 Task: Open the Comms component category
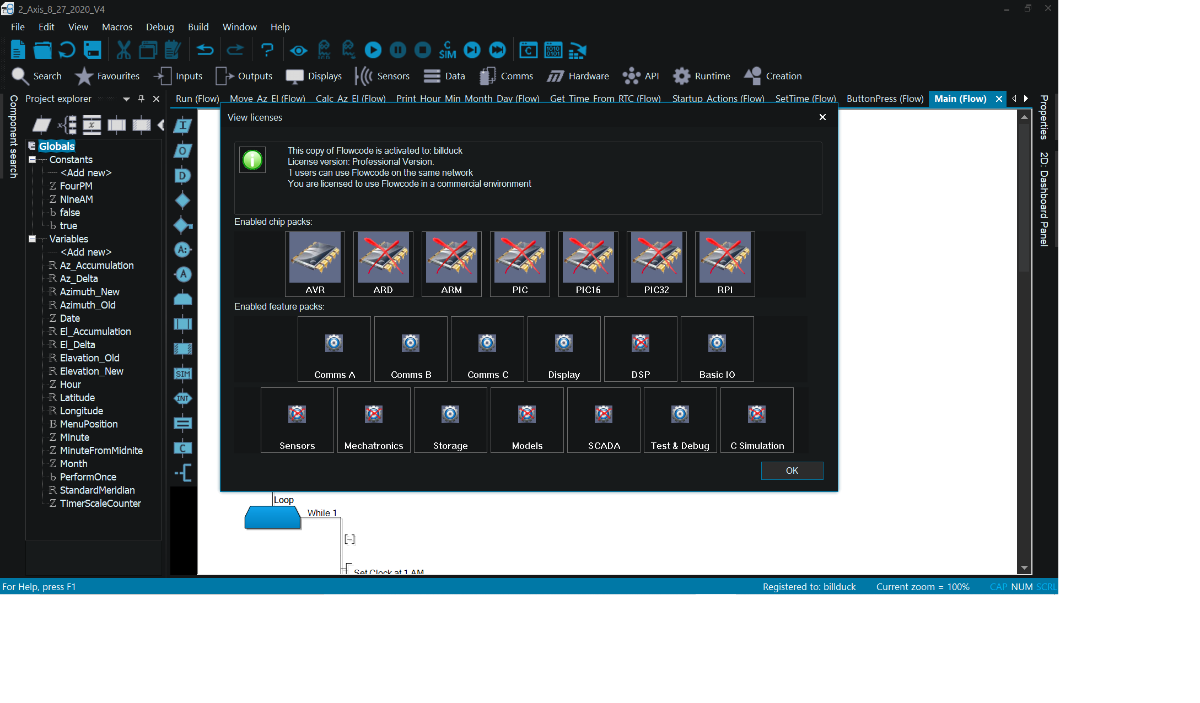[506, 76]
